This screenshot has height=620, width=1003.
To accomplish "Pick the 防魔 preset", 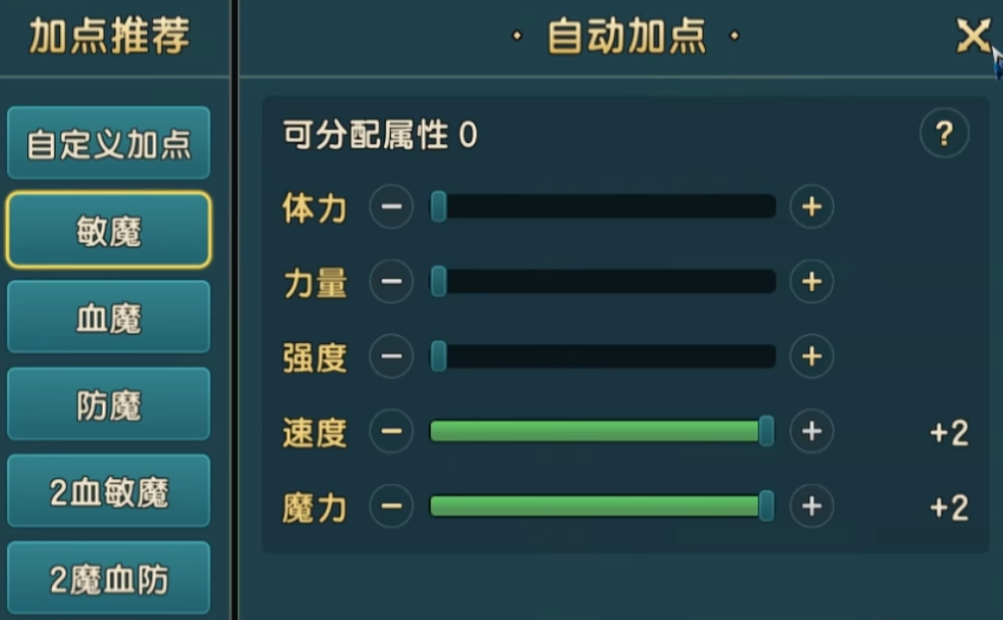I will tap(109, 405).
